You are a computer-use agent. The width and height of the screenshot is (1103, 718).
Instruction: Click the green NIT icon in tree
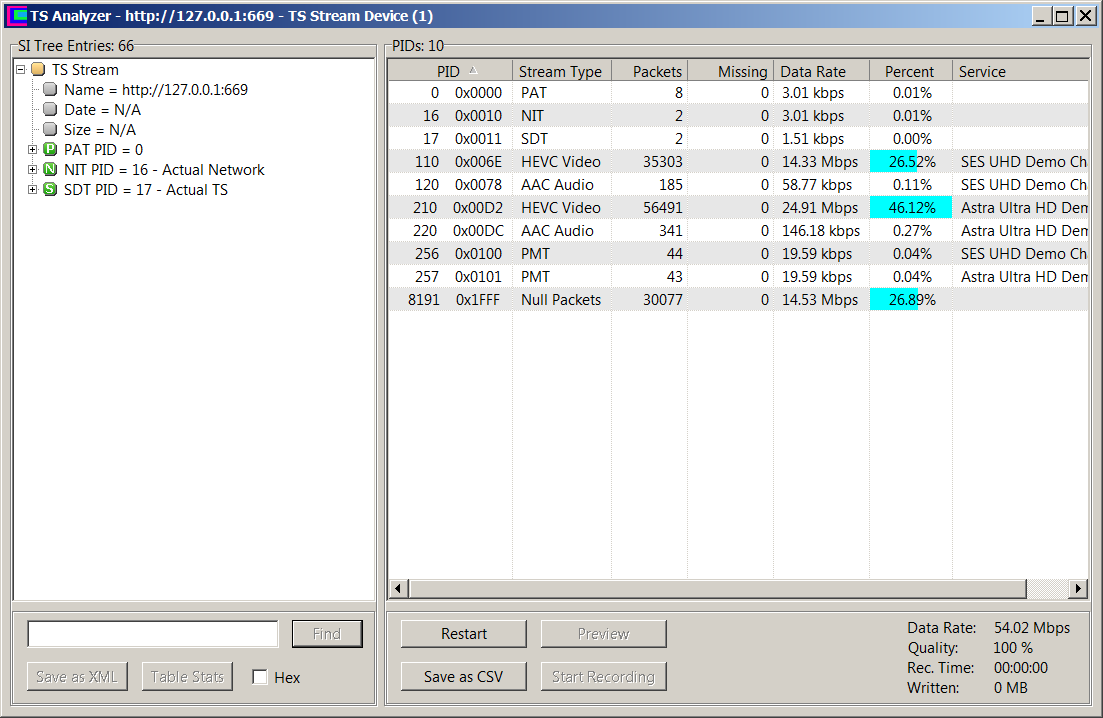pos(50,170)
